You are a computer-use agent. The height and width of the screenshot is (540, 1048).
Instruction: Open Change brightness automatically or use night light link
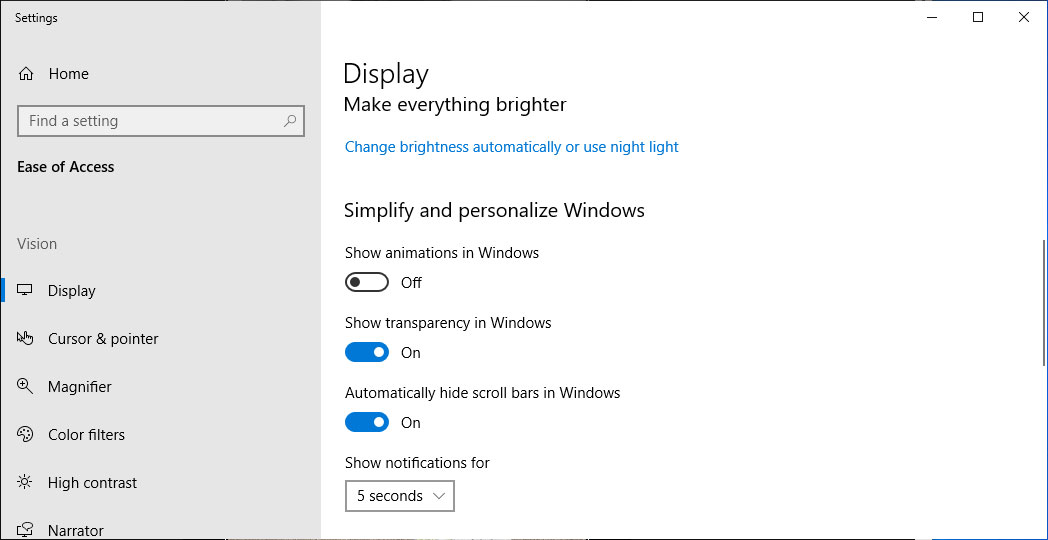(x=511, y=146)
